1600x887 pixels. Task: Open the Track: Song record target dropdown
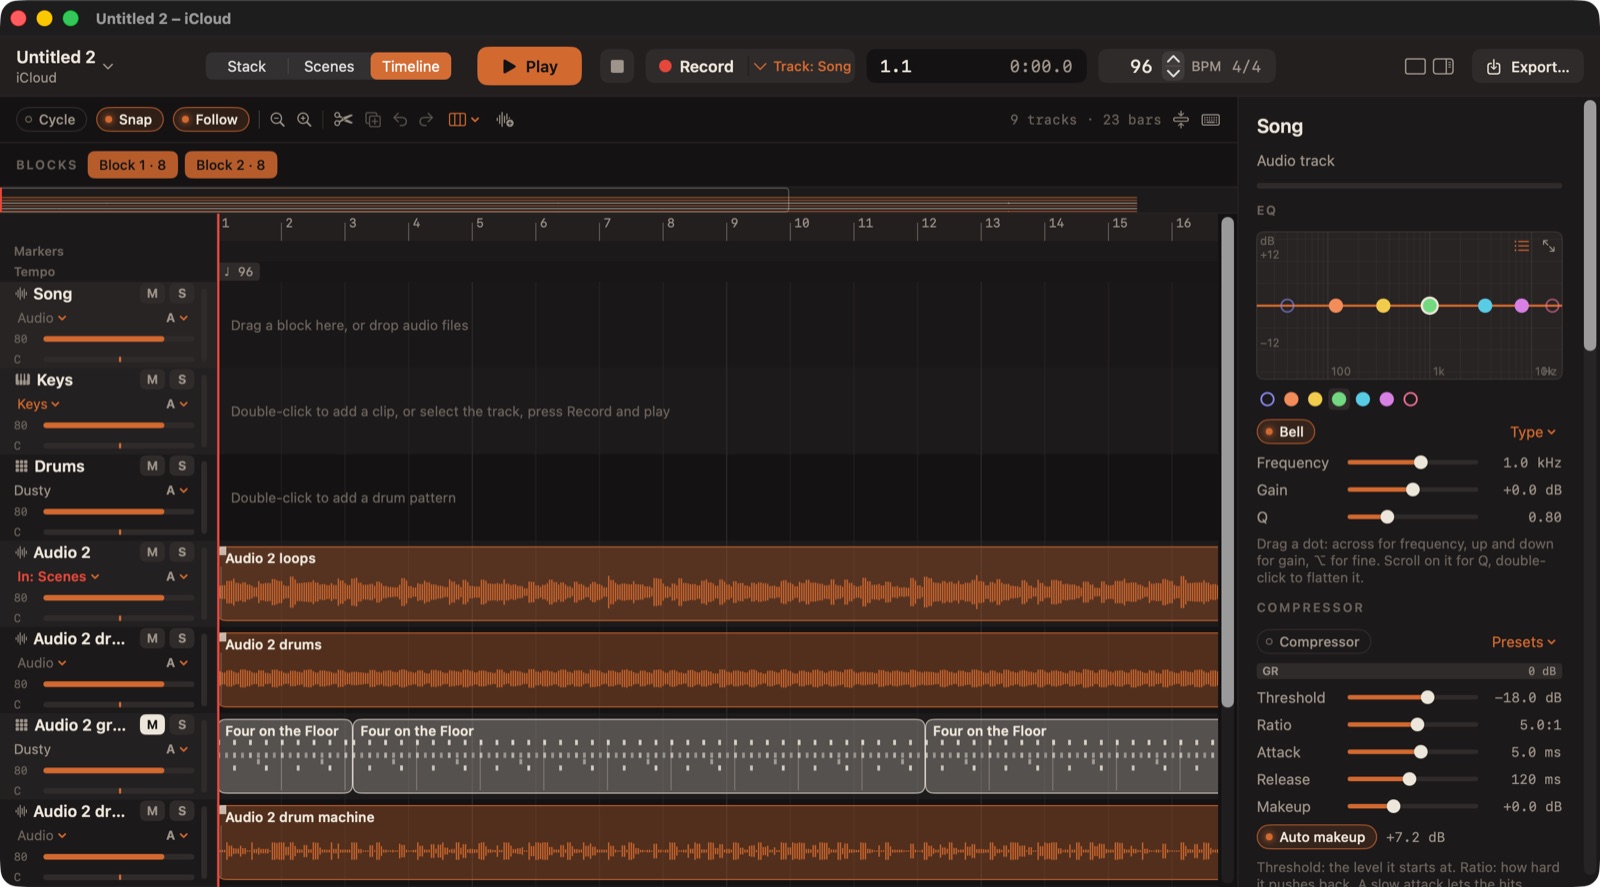pyautogui.click(x=803, y=66)
